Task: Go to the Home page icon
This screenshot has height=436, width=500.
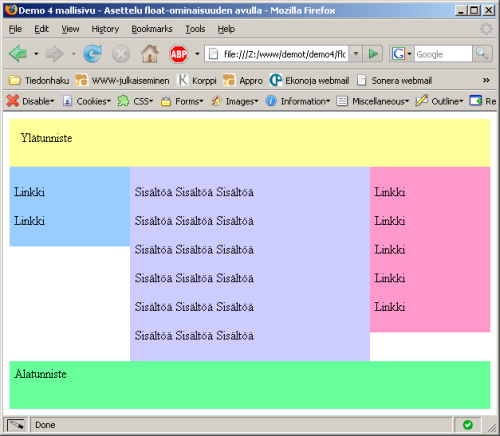Action: [150, 54]
